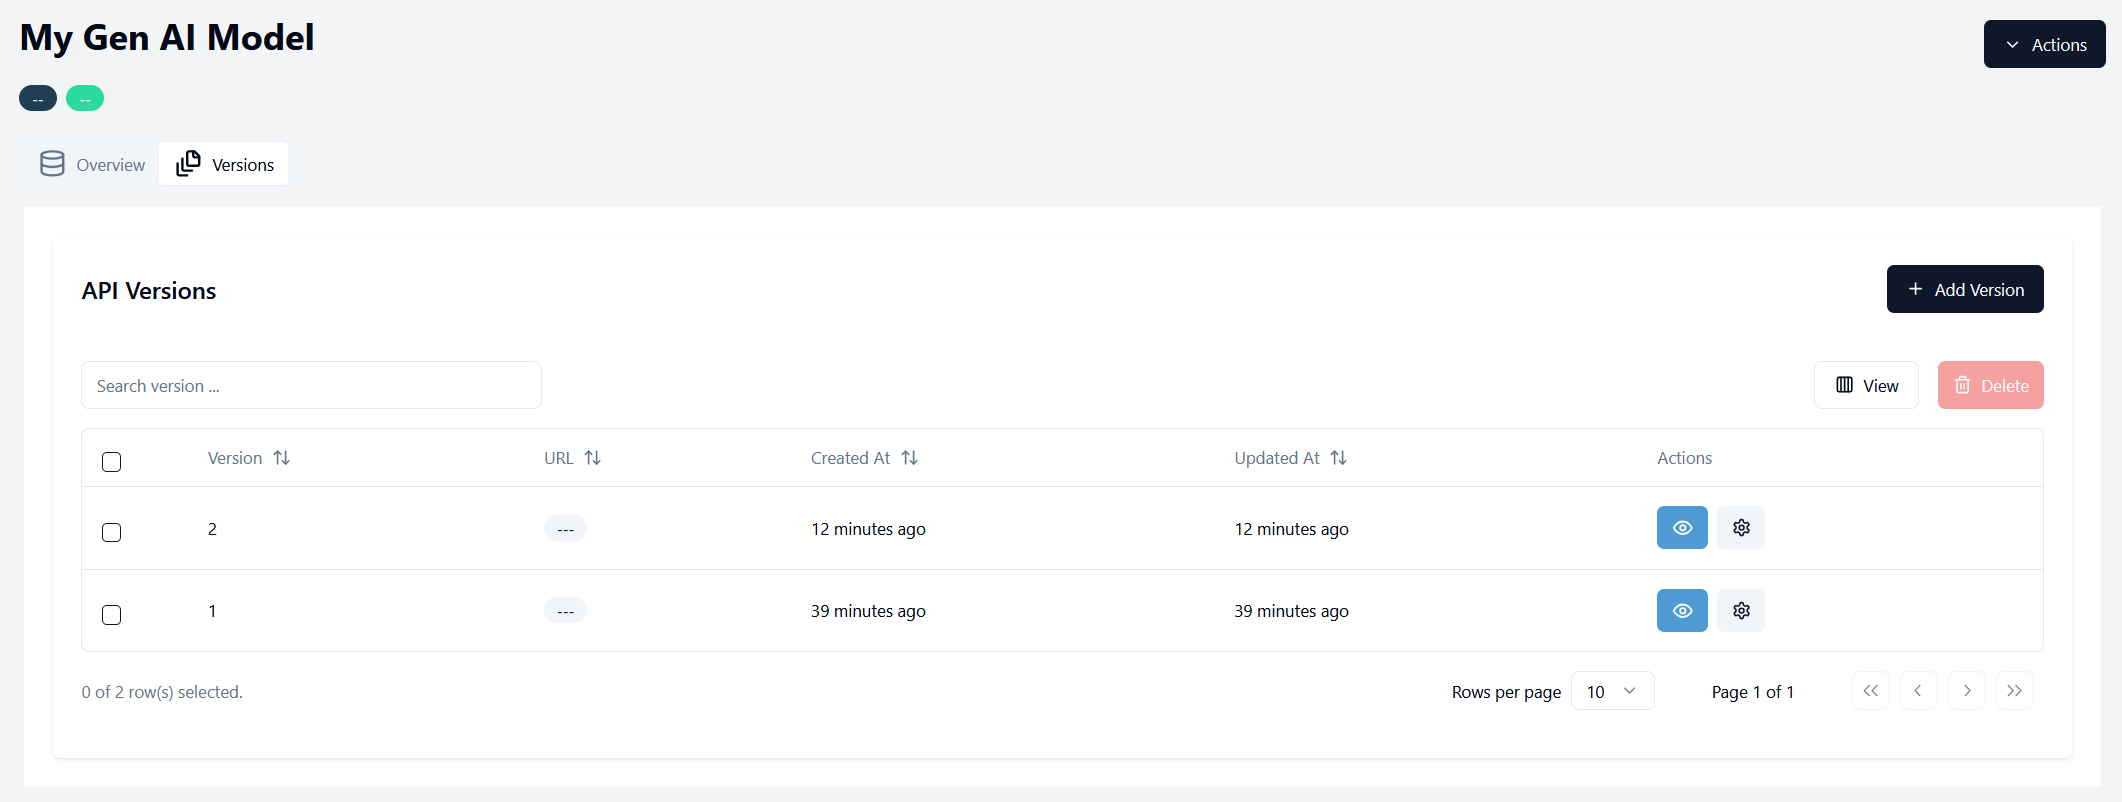Open settings gear for version 2
2122x802 pixels.
(1740, 528)
